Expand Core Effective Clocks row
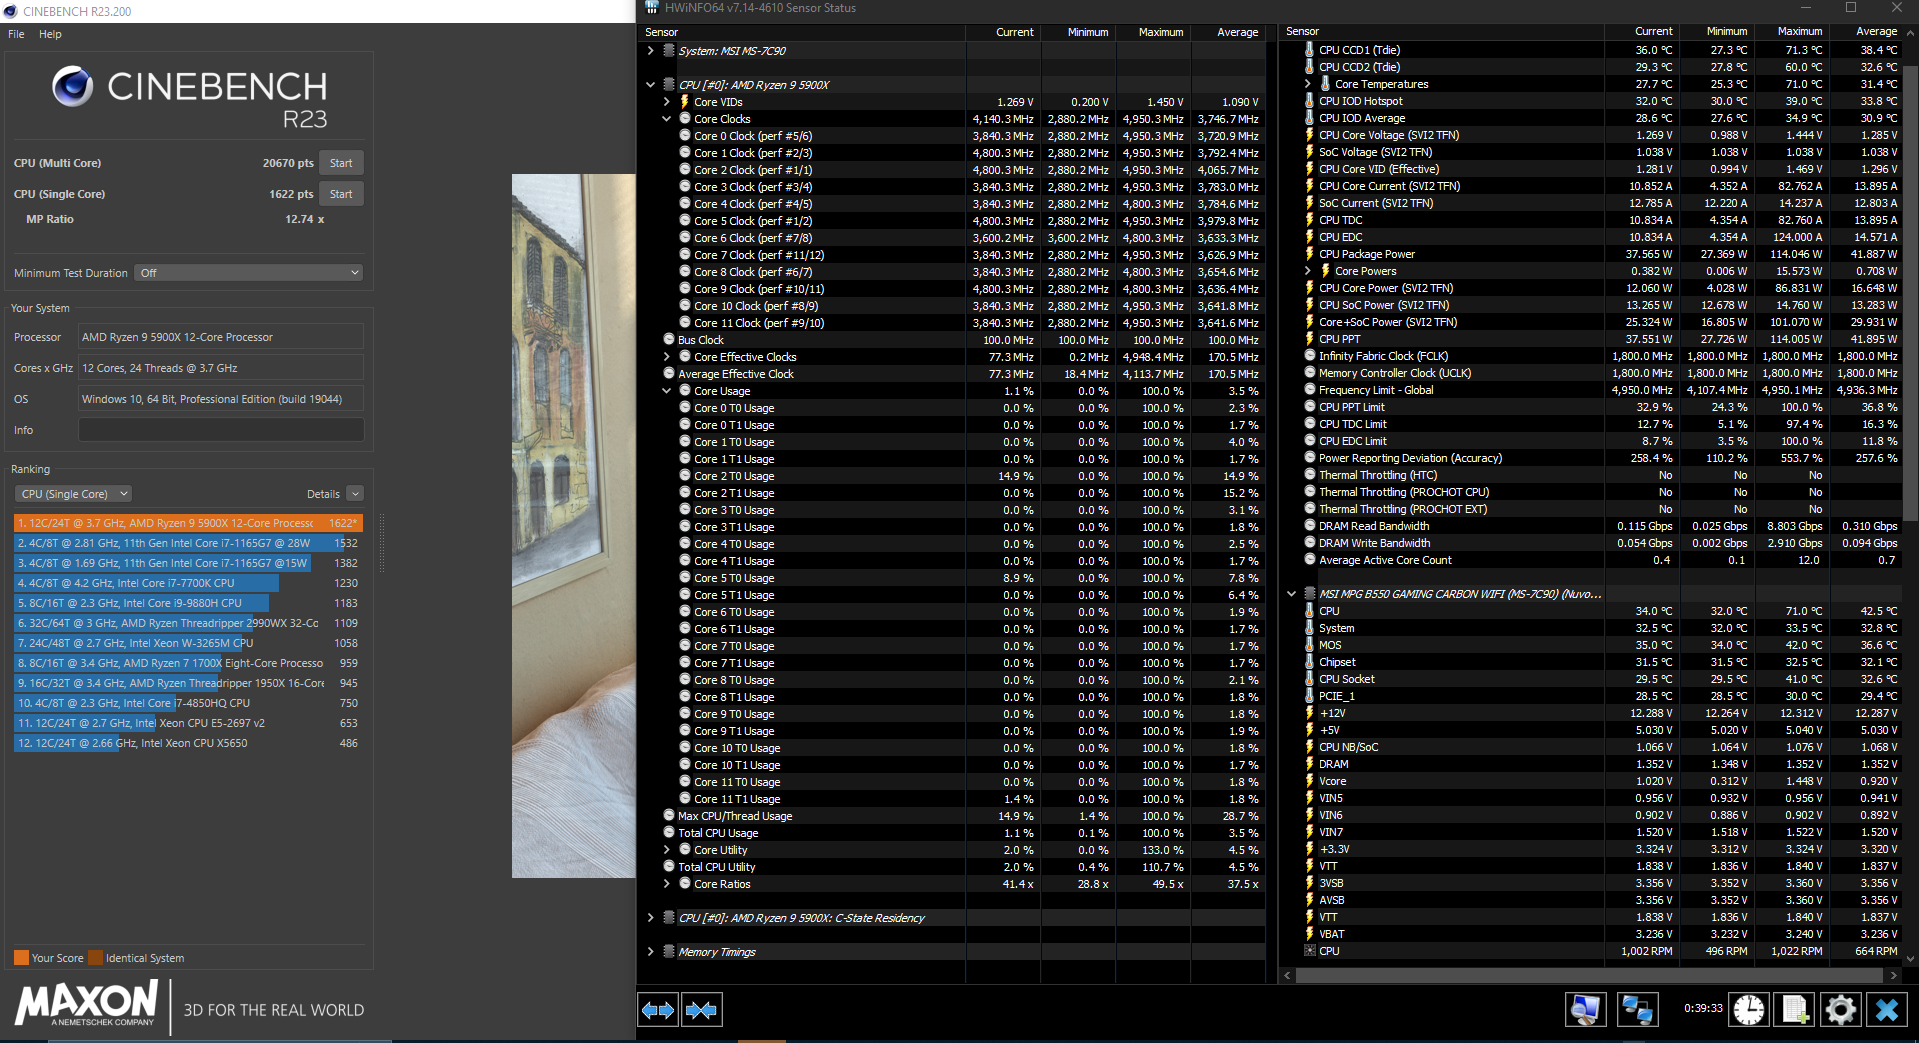 667,357
